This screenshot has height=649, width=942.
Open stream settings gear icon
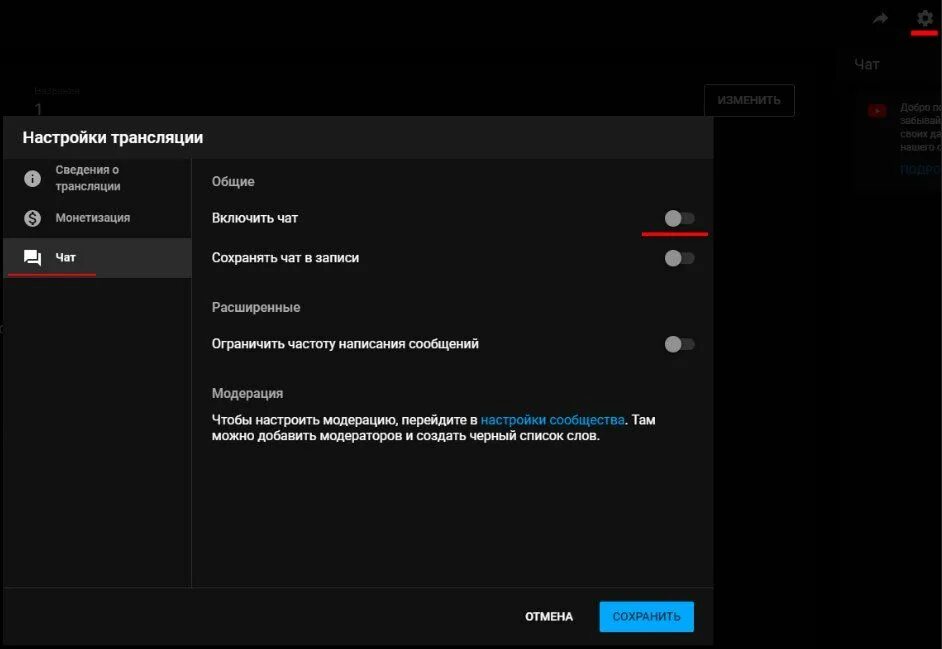pyautogui.click(x=925, y=18)
